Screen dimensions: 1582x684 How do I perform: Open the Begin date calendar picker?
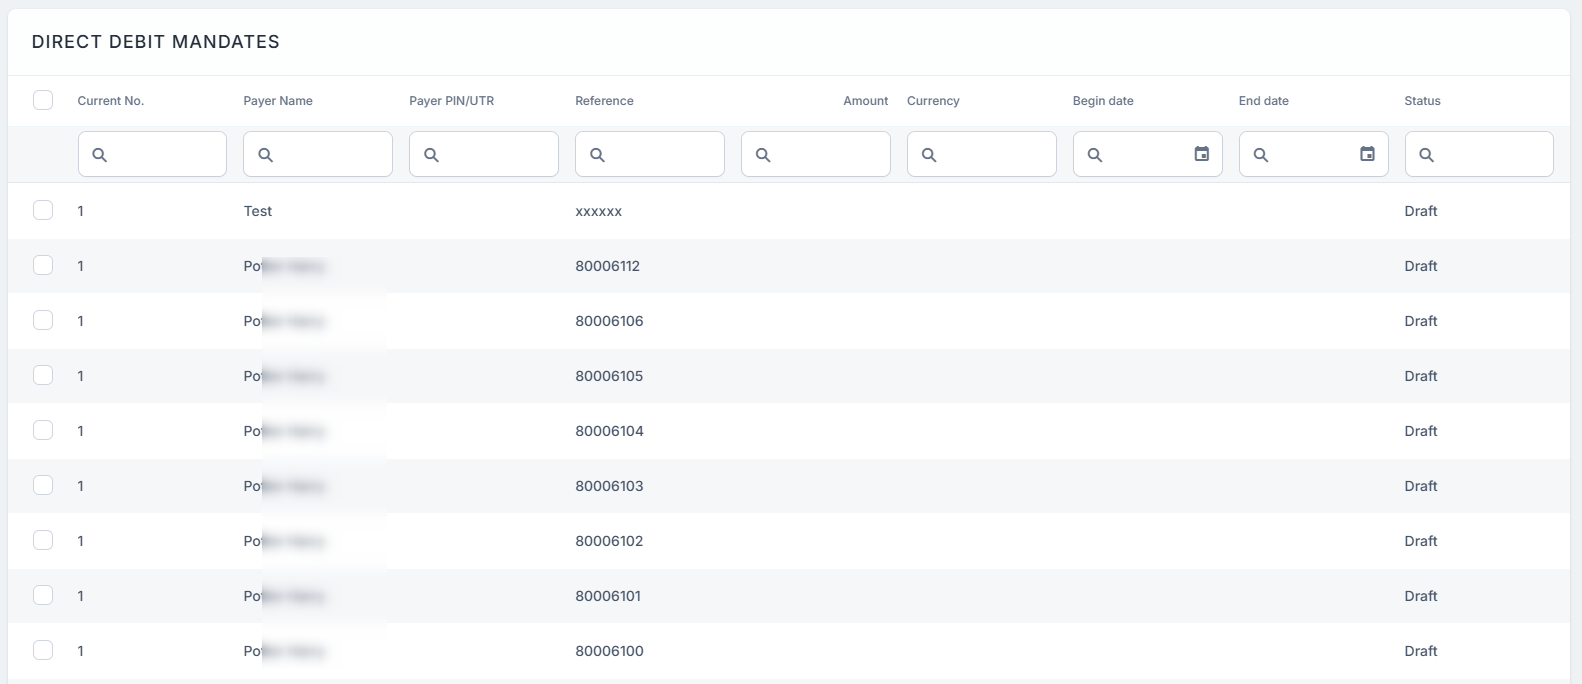[1202, 154]
